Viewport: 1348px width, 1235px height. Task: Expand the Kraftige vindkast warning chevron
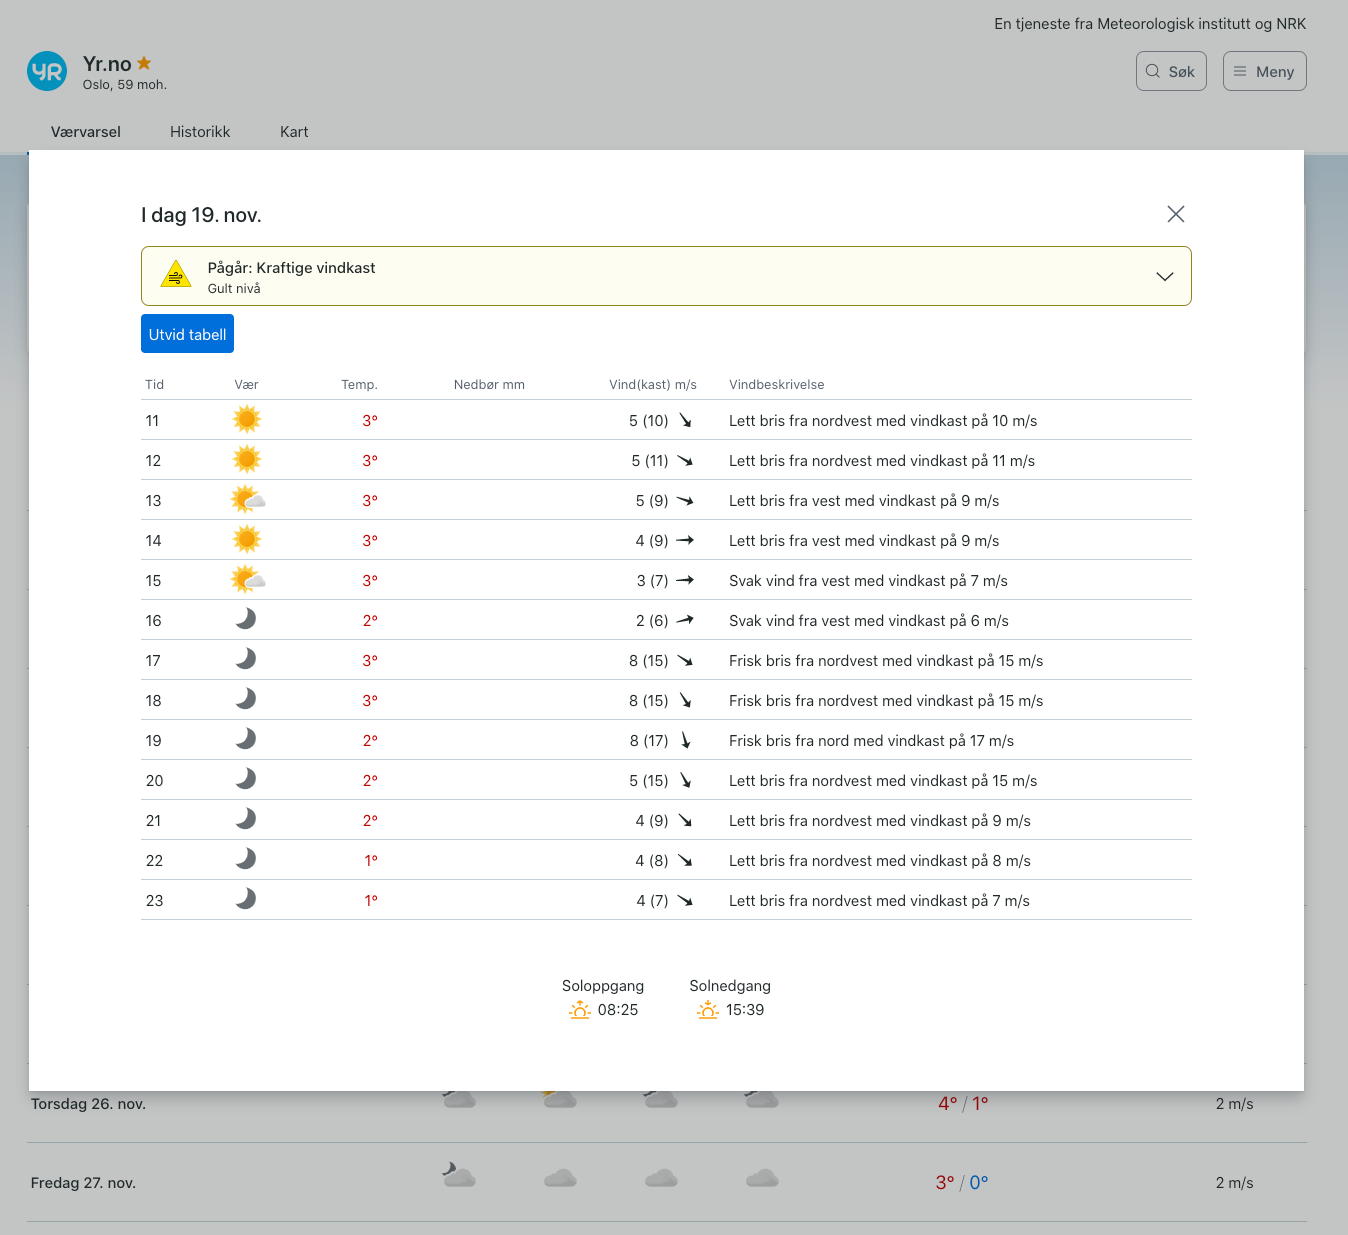(1165, 276)
